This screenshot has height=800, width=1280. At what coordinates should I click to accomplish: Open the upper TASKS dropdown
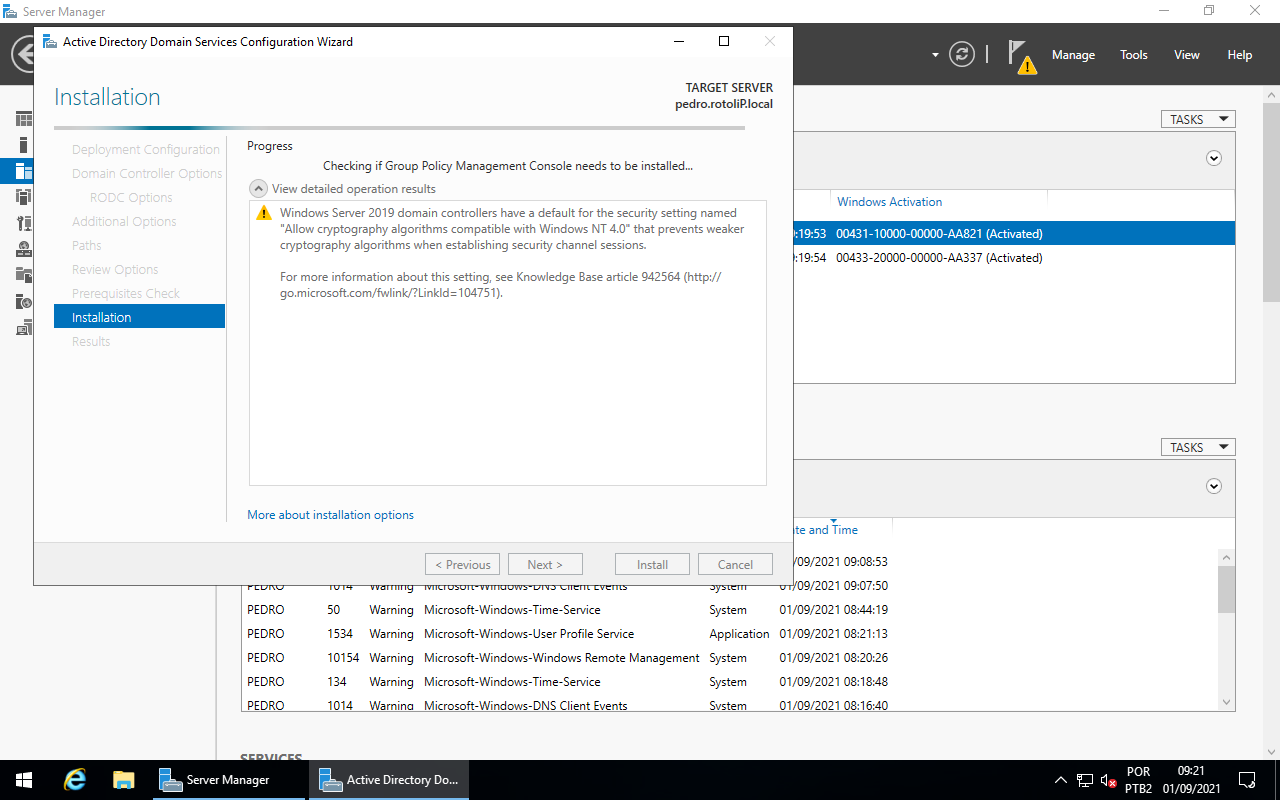(x=1197, y=119)
